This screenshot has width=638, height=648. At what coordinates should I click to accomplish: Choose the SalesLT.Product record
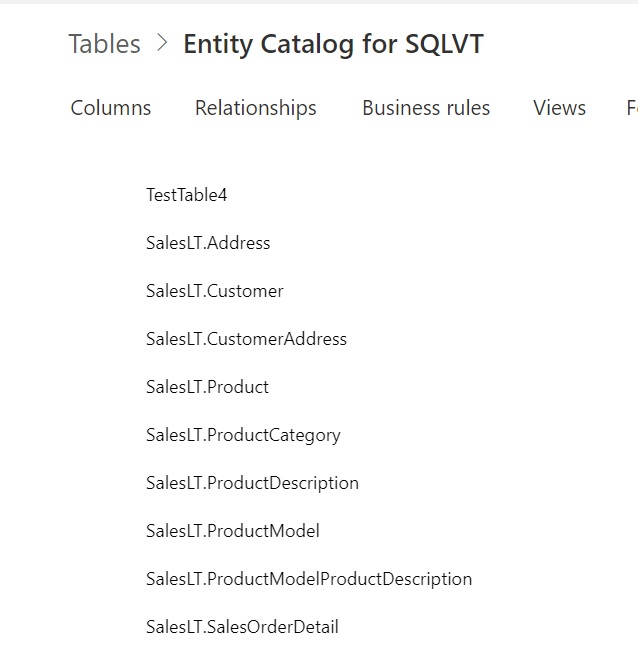(x=207, y=387)
